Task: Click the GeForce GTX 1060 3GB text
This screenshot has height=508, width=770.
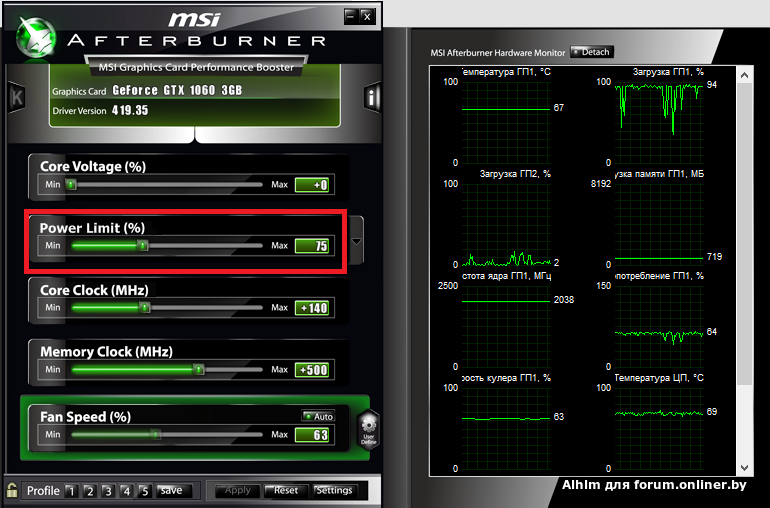Action: pos(177,90)
